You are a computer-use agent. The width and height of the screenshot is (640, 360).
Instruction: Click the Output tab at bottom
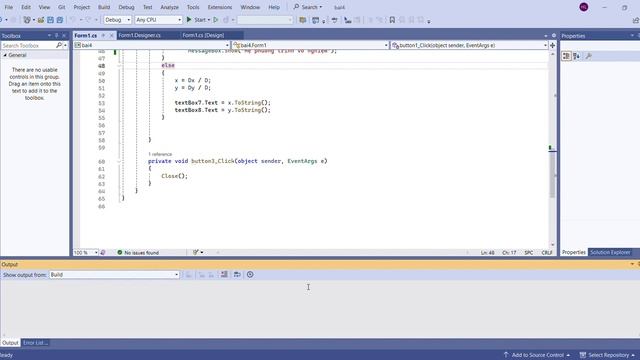click(10, 343)
